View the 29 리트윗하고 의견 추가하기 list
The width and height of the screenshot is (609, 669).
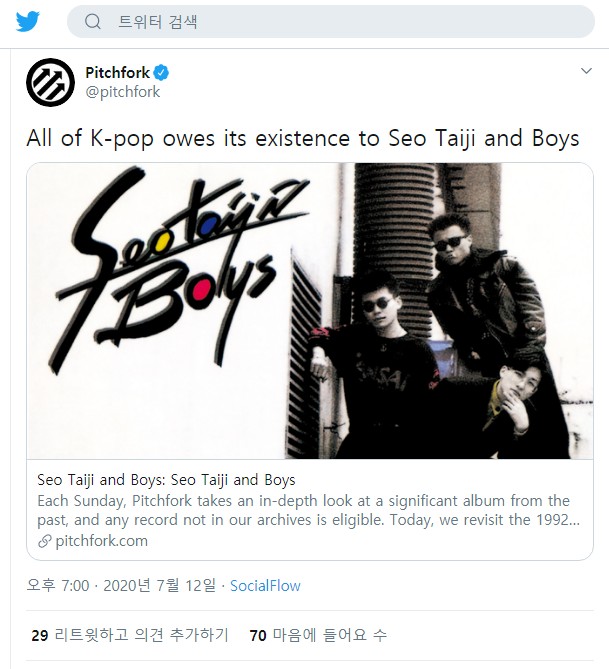pyautogui.click(x=130, y=635)
